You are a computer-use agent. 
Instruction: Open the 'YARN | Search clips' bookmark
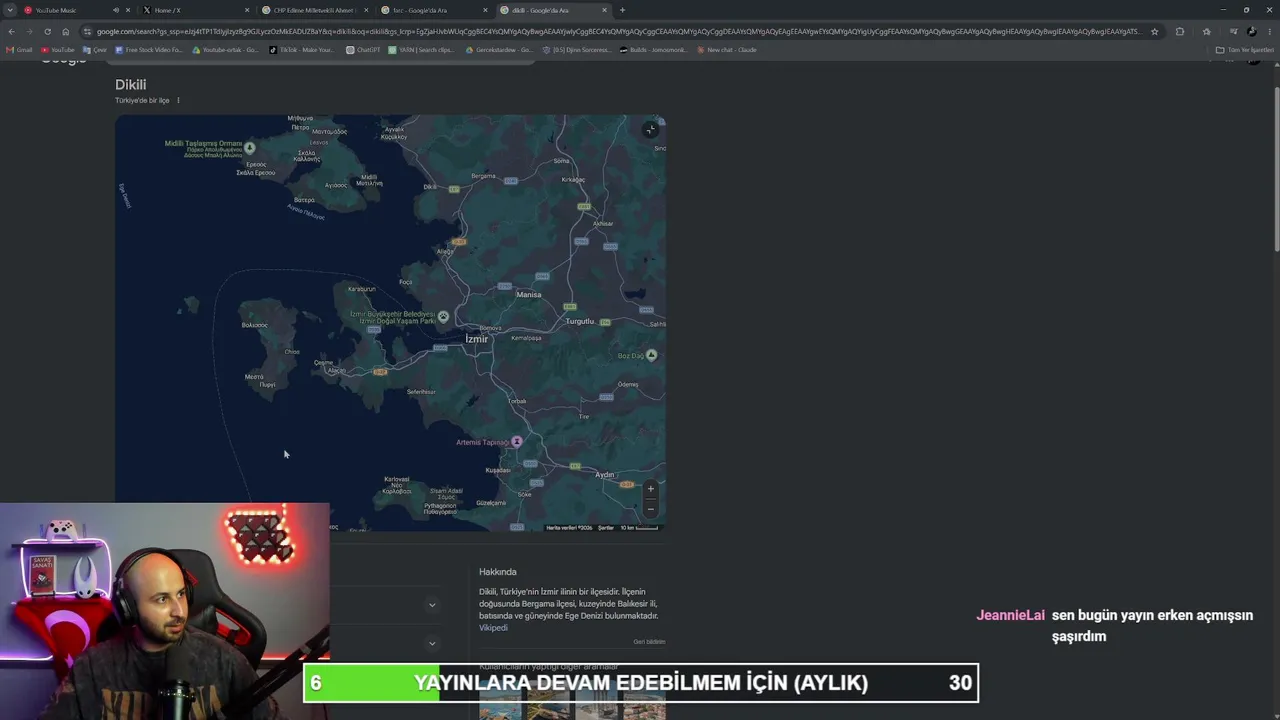pos(421,50)
